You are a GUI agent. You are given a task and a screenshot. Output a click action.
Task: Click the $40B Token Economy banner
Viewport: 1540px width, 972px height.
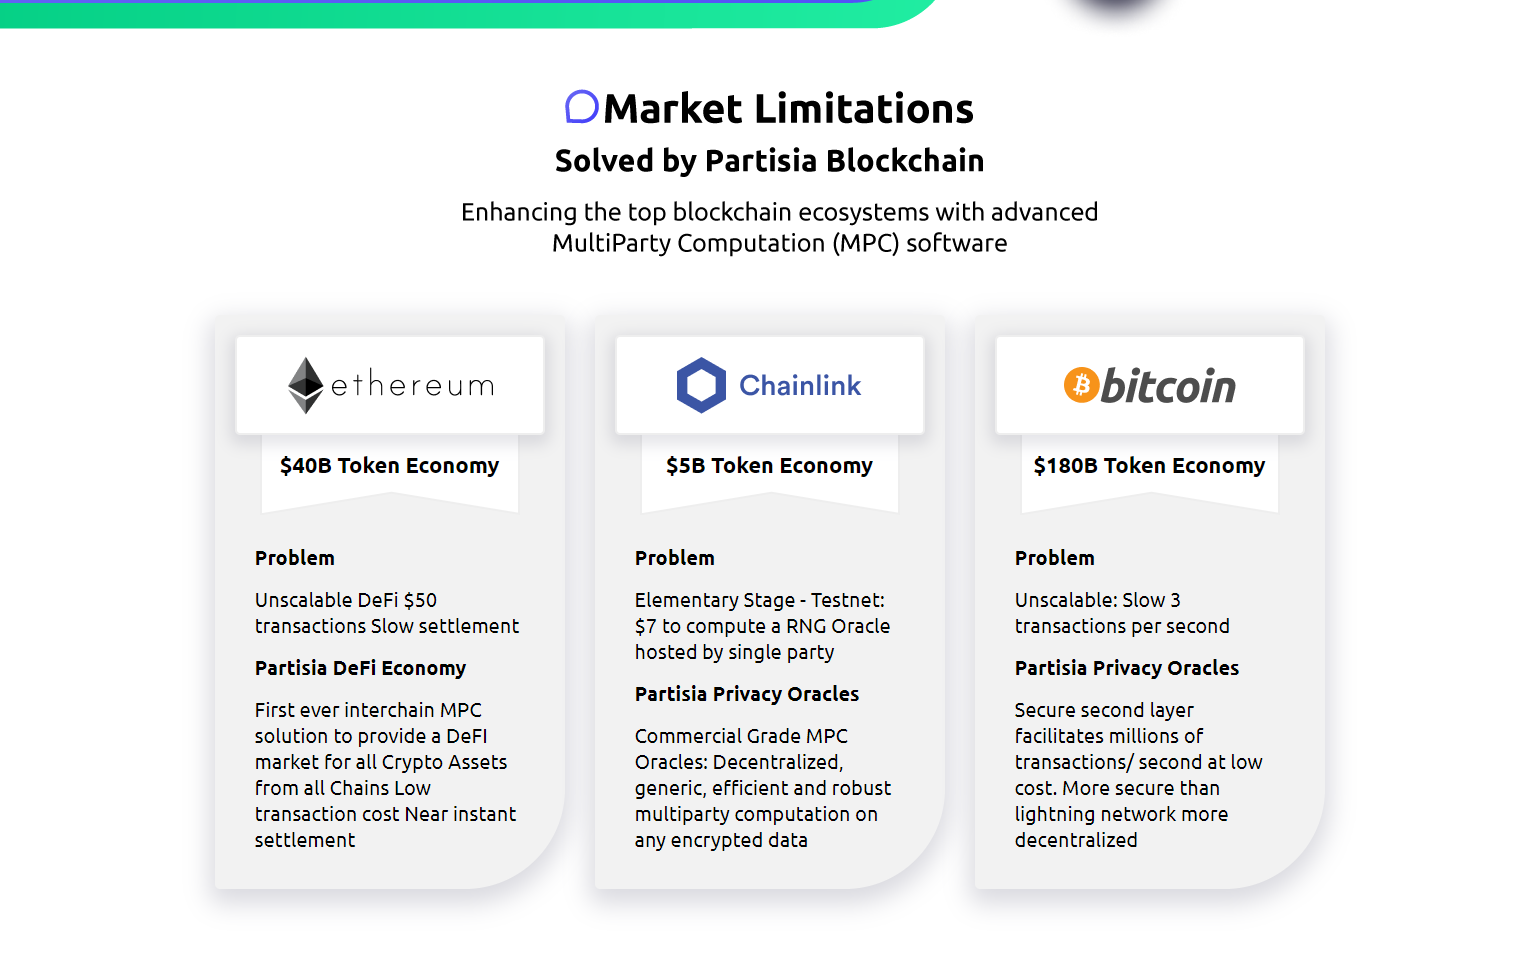pyautogui.click(x=390, y=466)
